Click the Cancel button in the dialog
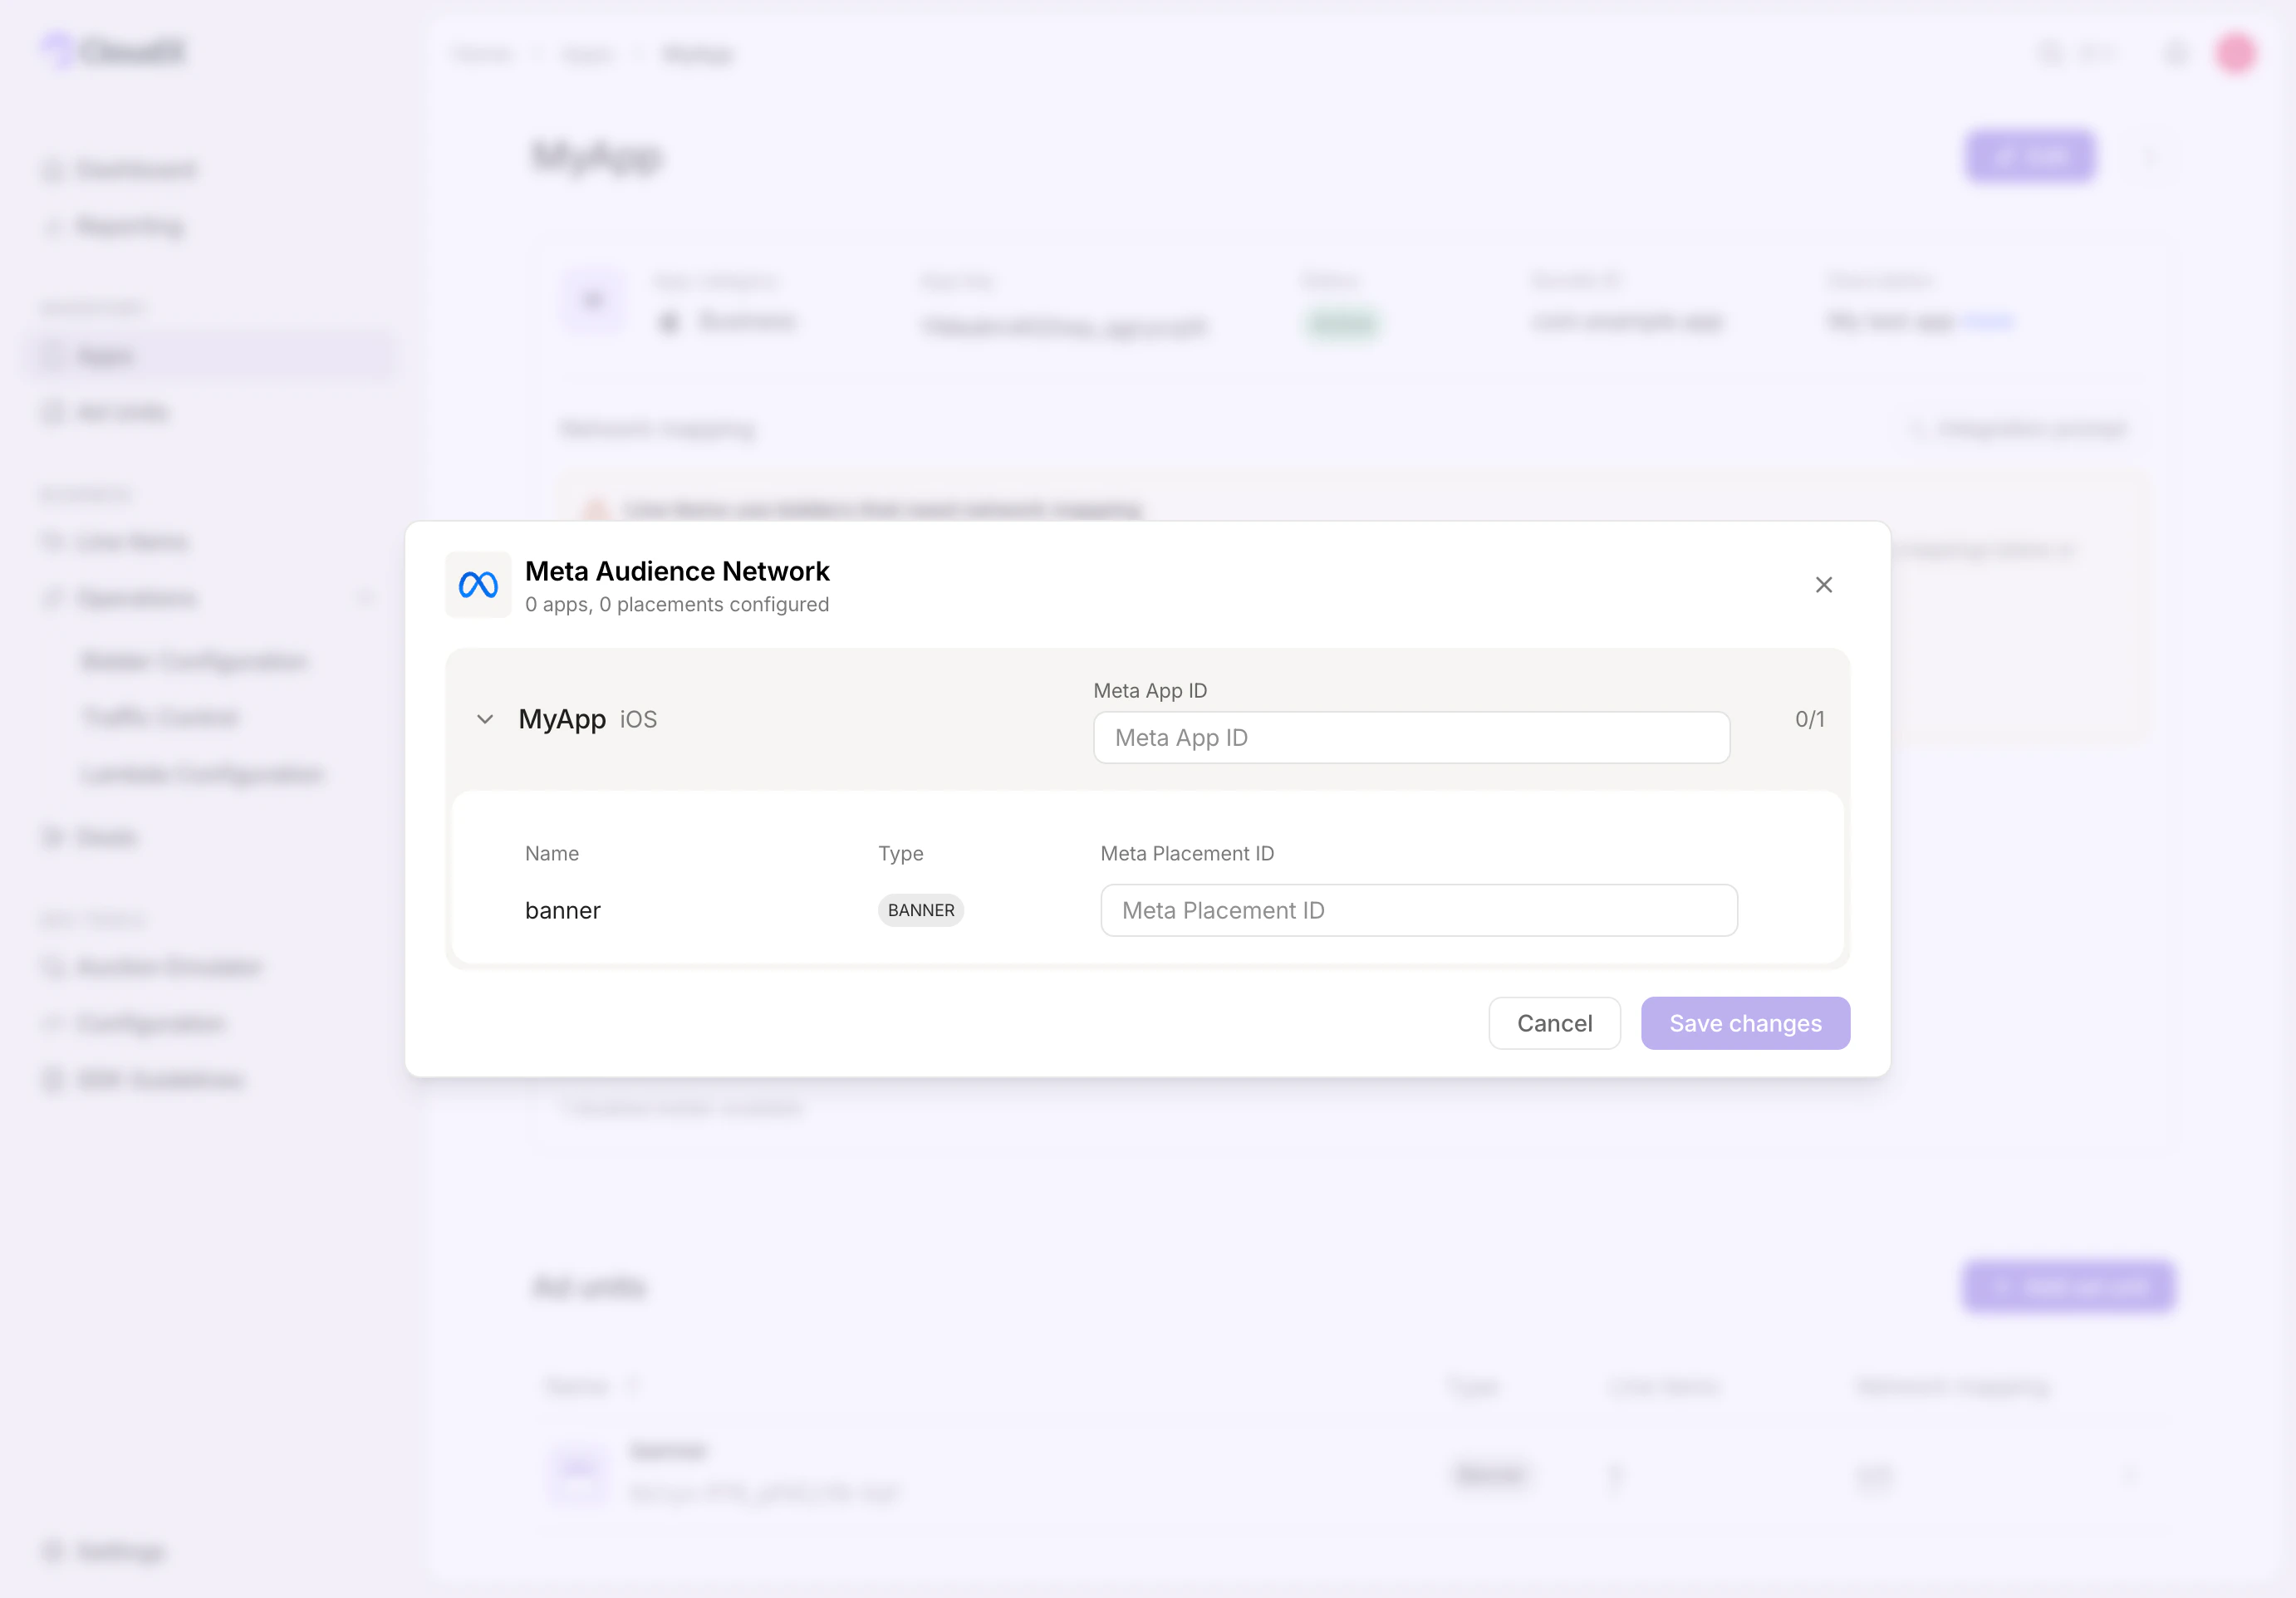 (x=1554, y=1023)
